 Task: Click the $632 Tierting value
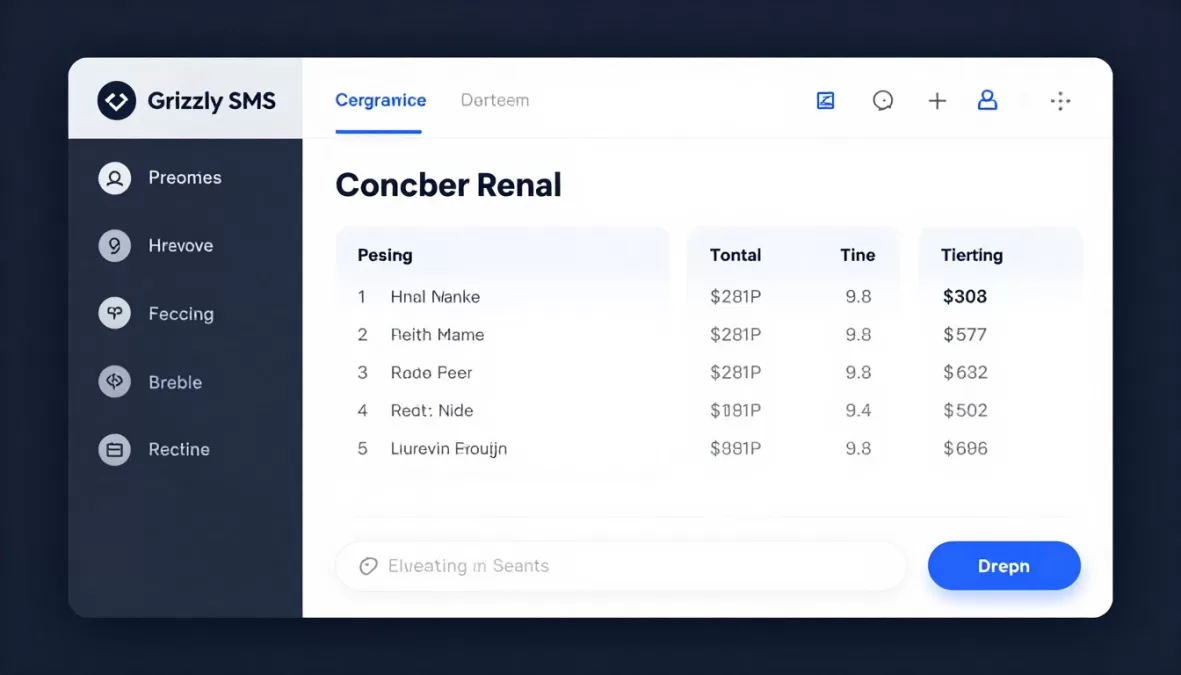(x=966, y=373)
